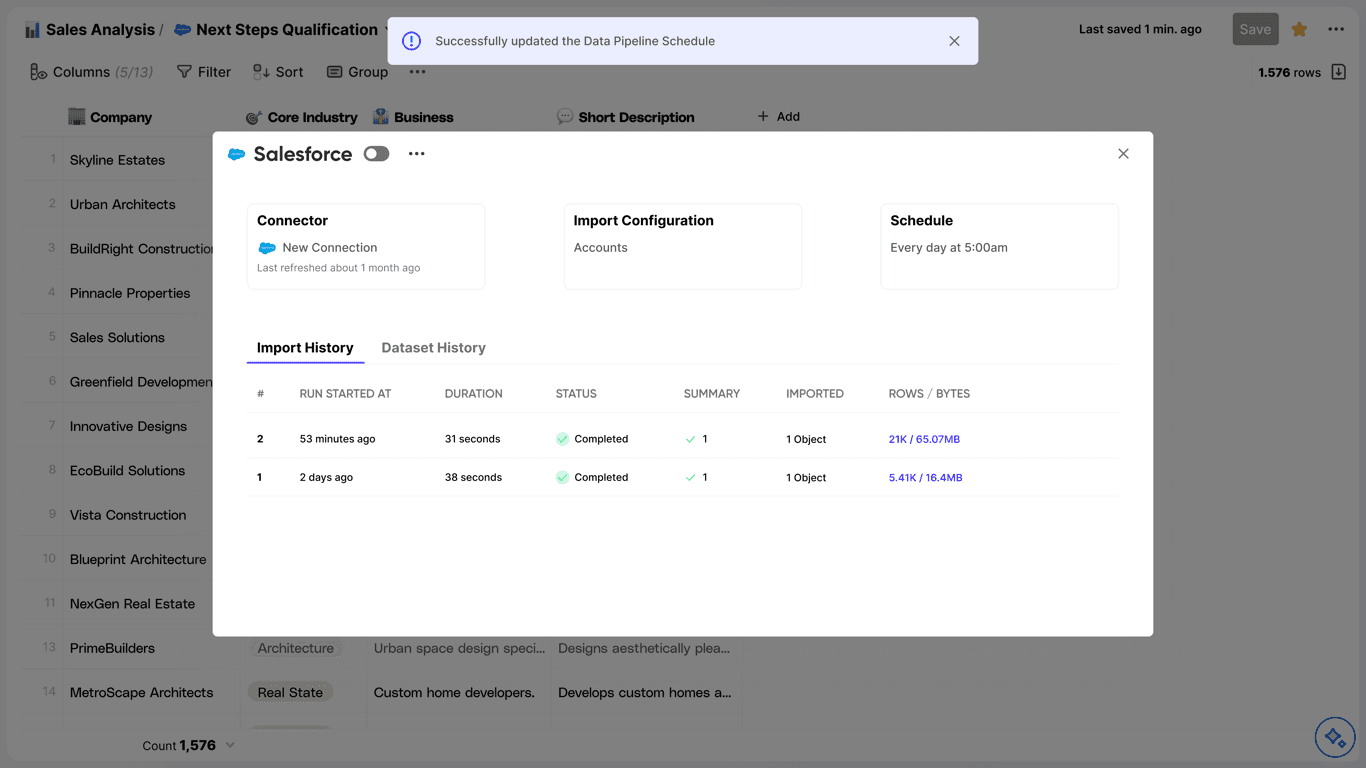Click the info icon in the notification
Image resolution: width=1366 pixels, height=768 pixels.
411,41
